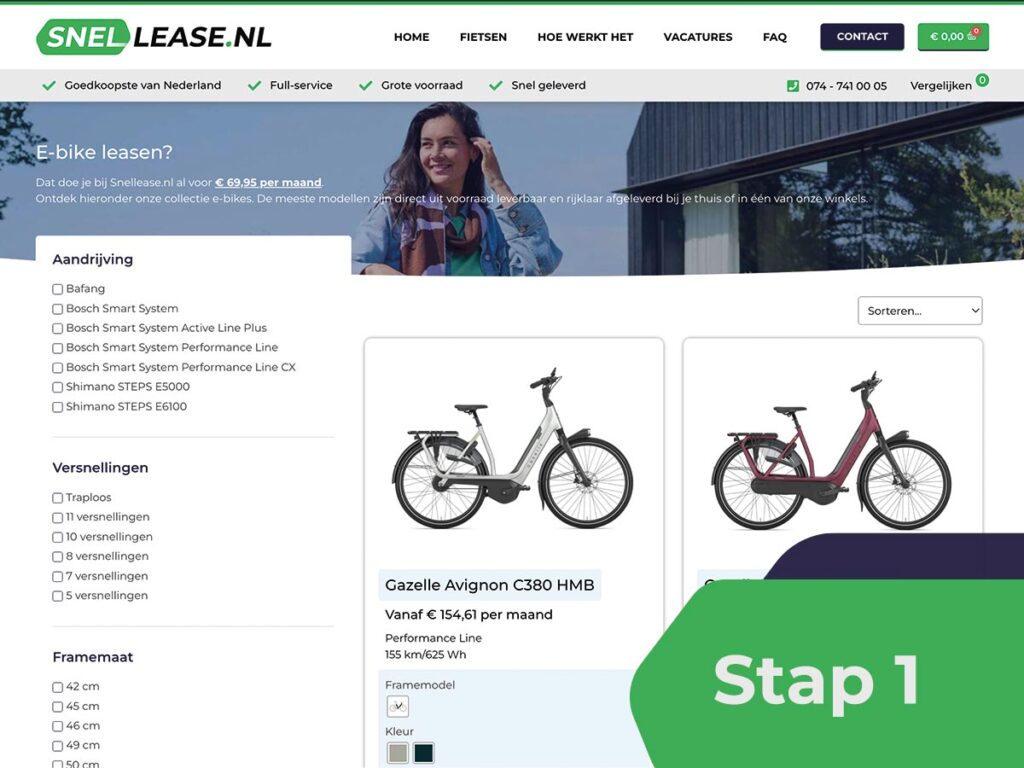
Task: Check the 8 versnellingen filter
Action: tap(57, 556)
